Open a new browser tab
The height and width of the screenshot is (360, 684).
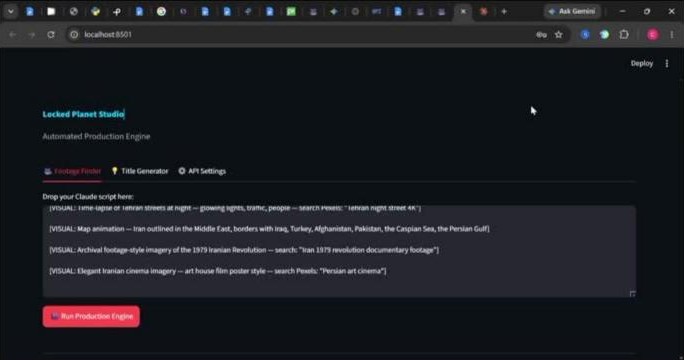504,12
